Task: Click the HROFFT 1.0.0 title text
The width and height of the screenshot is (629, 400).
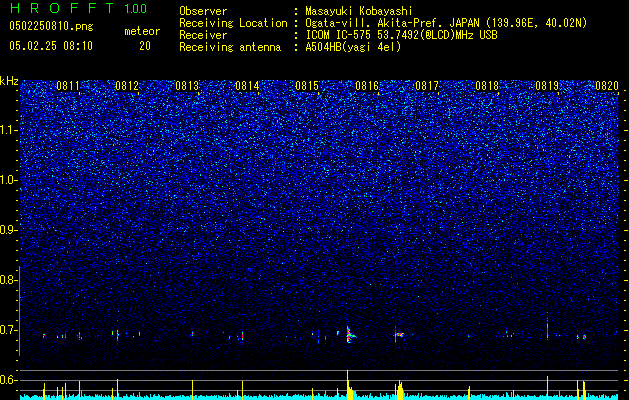Action: click(78, 8)
